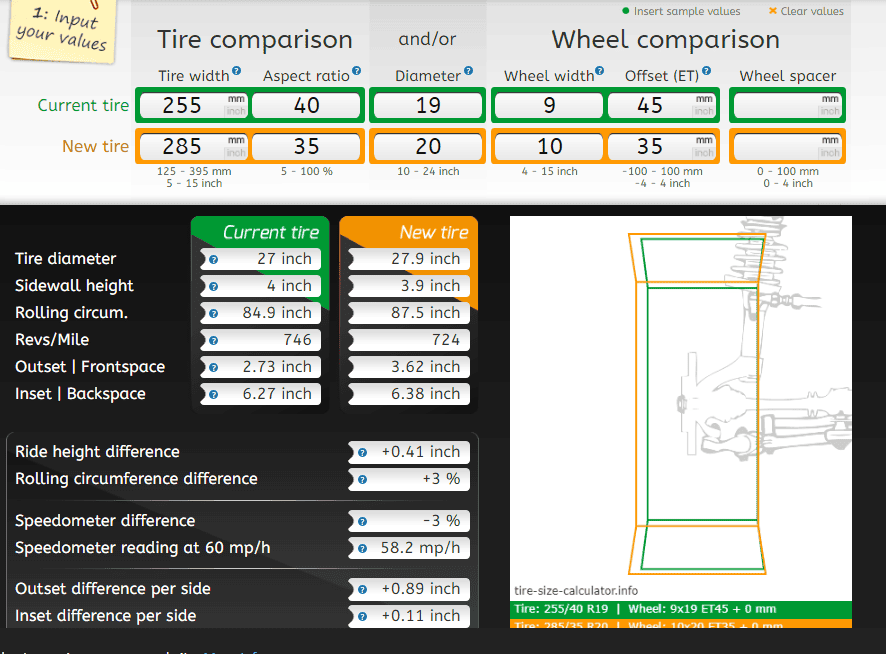Toggle mm/inch unit on new tire offset
886x654 pixels.
coord(704,146)
